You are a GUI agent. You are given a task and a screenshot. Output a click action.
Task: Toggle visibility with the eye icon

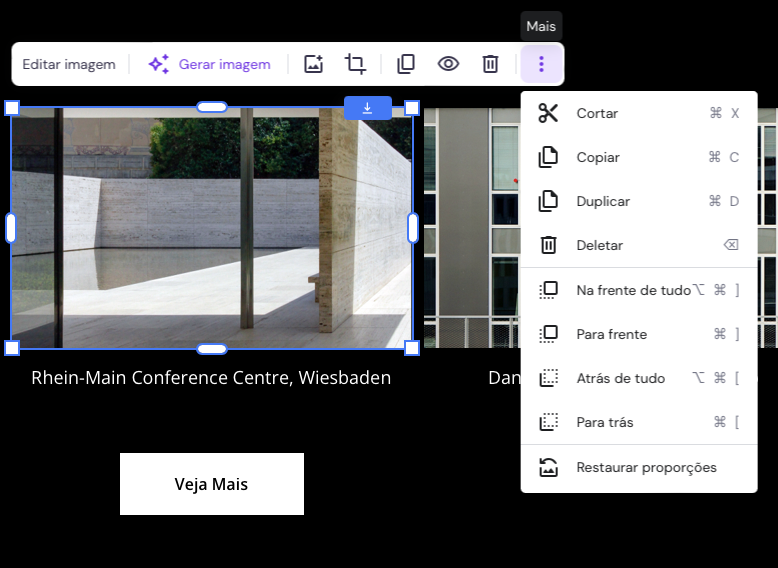[x=448, y=64]
